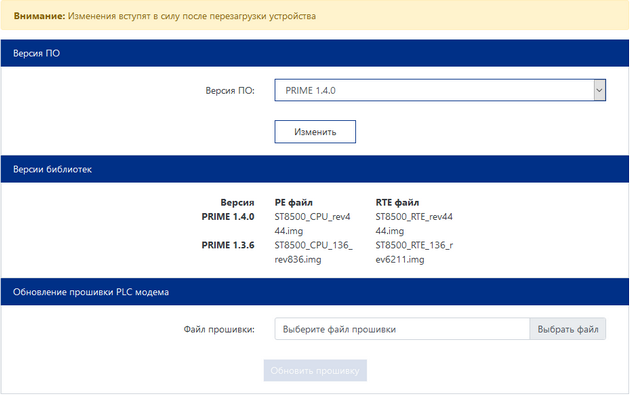Select the ST8500_RTE_136_rev6211.img file name
The image size is (630, 395).
point(414,252)
